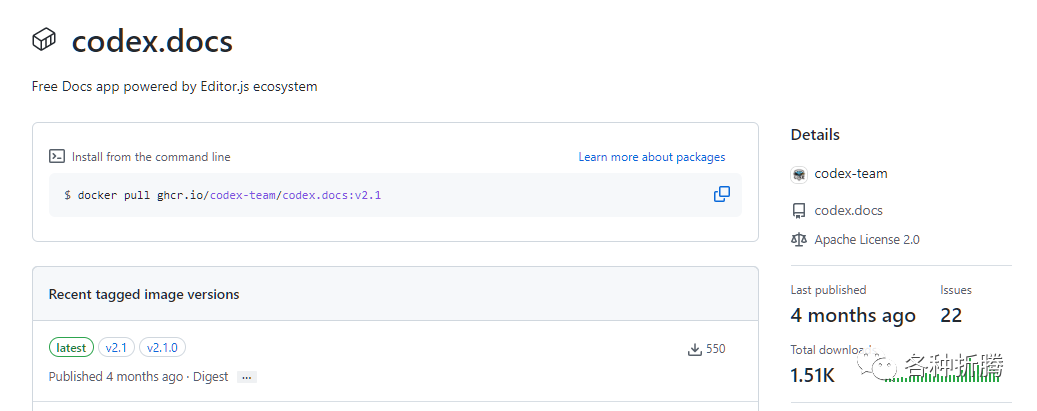The image size is (1037, 411).
Task: Click the 'codex.docs' page title
Action: pyautogui.click(x=152, y=41)
